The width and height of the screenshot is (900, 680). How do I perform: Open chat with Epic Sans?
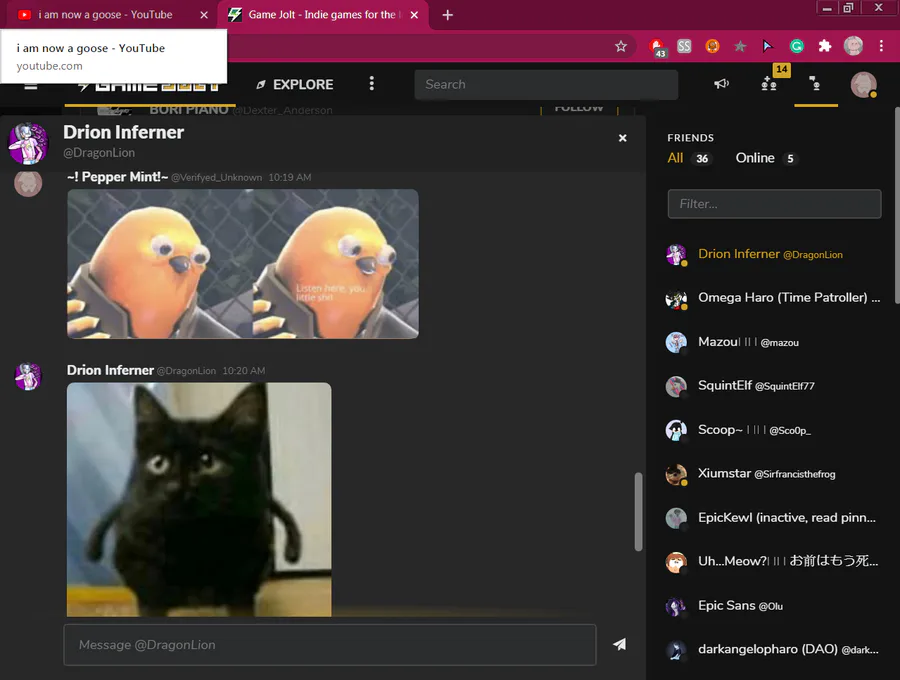(773, 605)
